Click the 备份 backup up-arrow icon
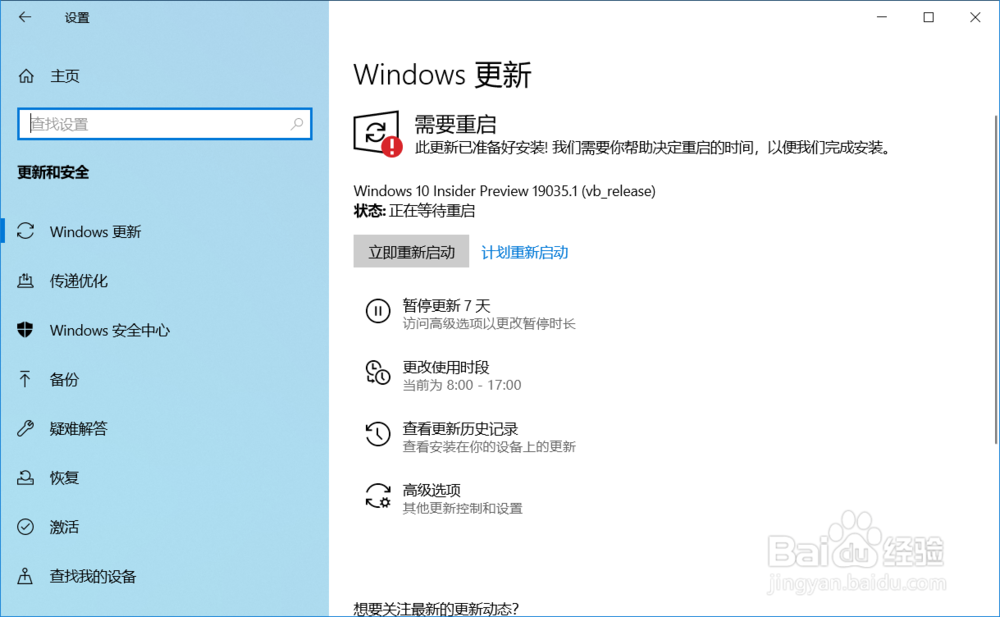This screenshot has width=1000, height=617. (x=25, y=379)
